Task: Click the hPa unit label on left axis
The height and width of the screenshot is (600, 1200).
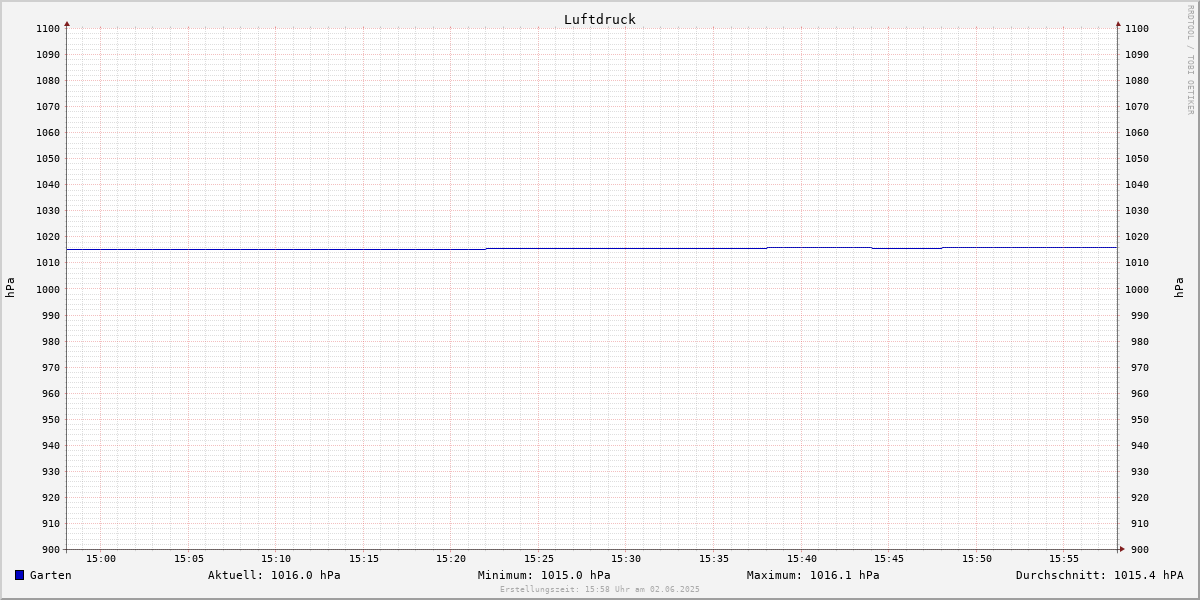Action: [10, 288]
